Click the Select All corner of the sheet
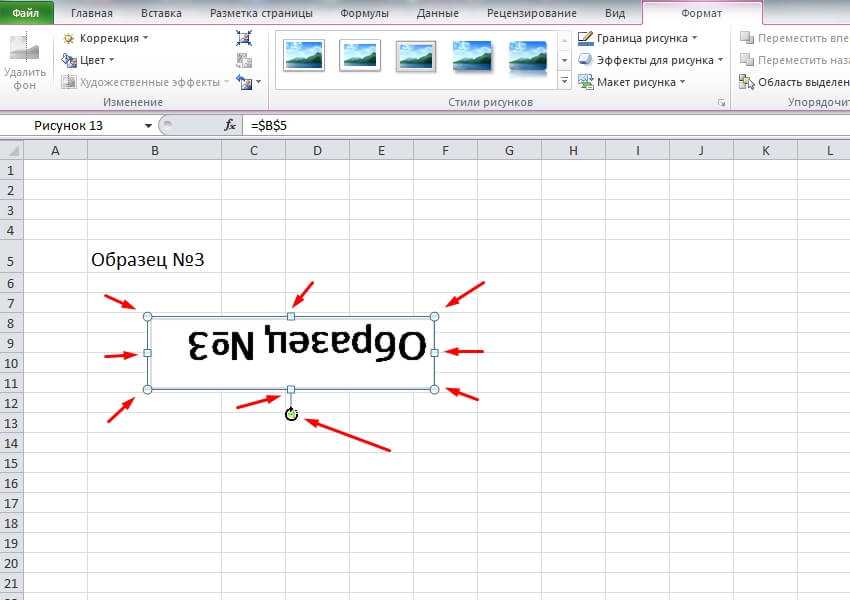Viewport: 850px width, 600px height. point(11,151)
